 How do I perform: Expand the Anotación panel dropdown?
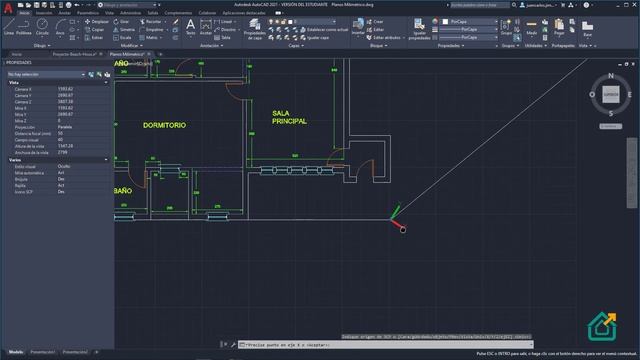211,46
